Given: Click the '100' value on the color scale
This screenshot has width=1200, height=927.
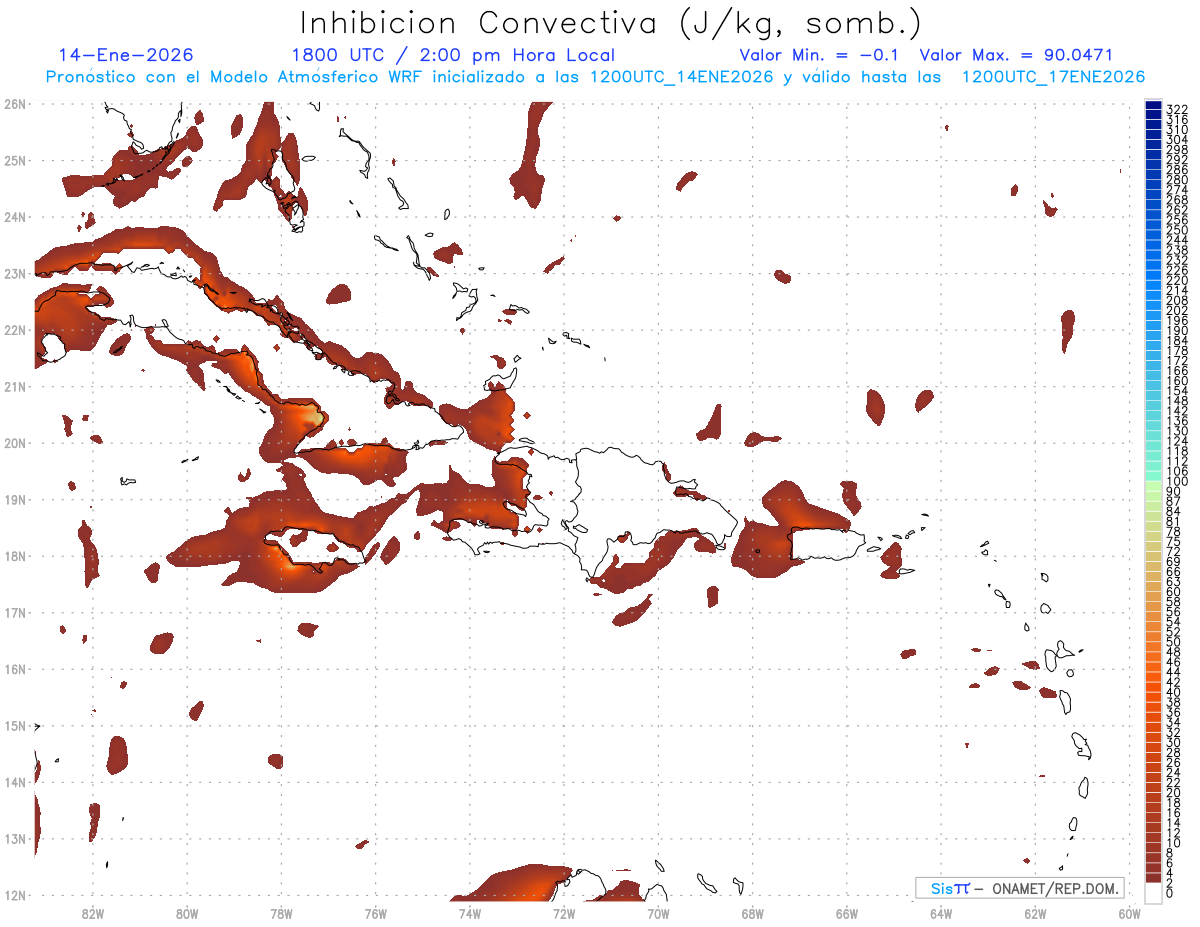Looking at the screenshot, I should pyautogui.click(x=1177, y=483).
